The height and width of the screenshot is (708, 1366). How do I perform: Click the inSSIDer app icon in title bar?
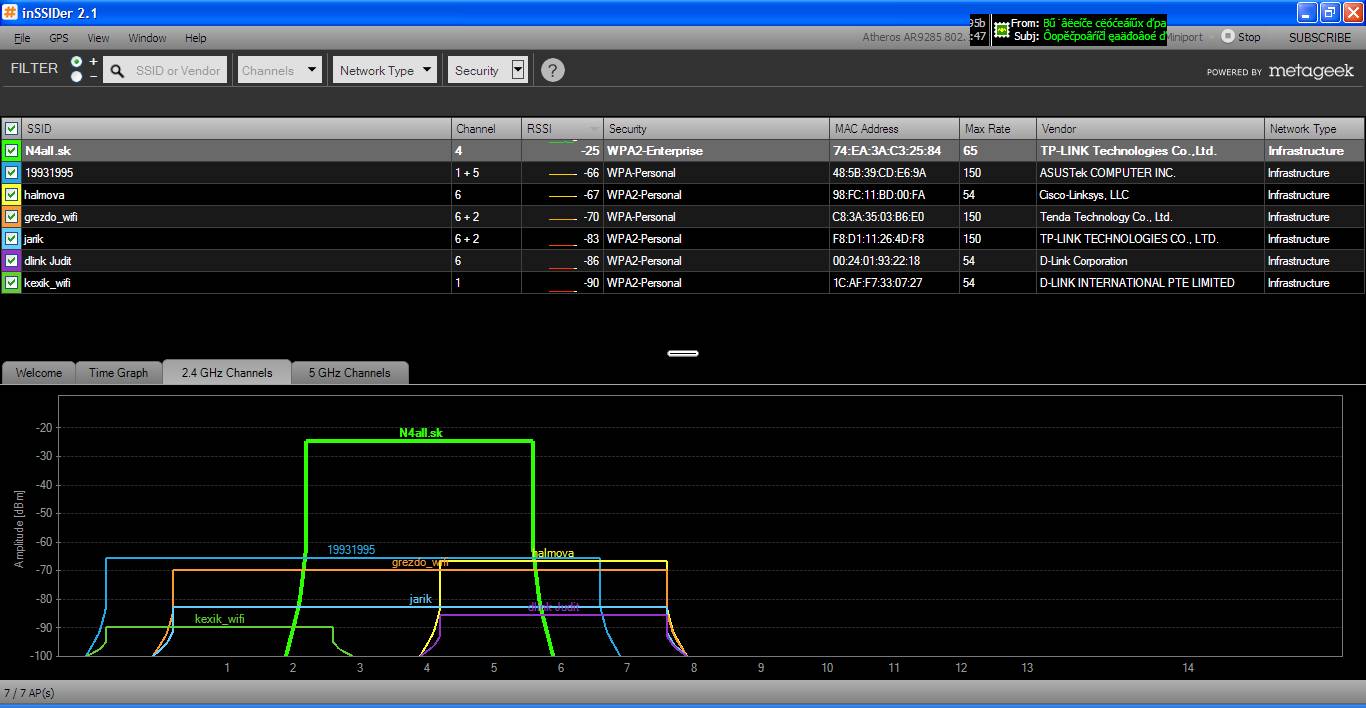tap(11, 12)
